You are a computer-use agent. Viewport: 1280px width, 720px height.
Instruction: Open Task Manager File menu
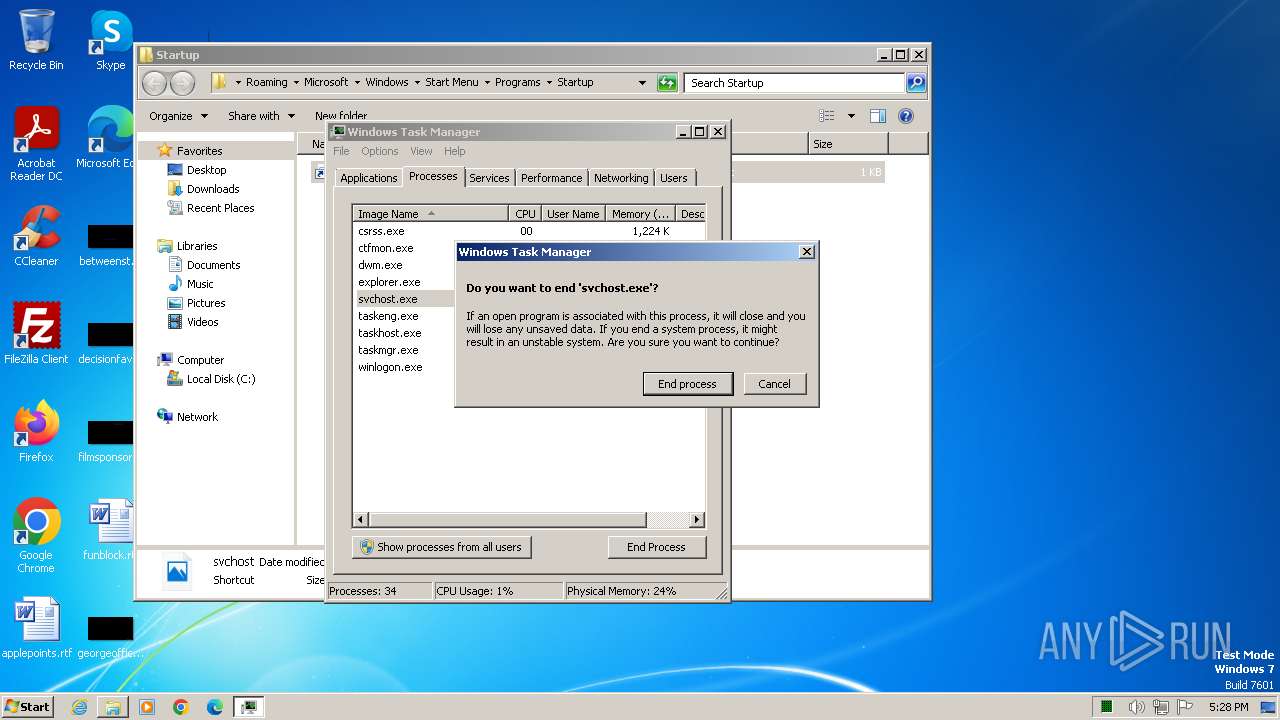[x=341, y=152]
